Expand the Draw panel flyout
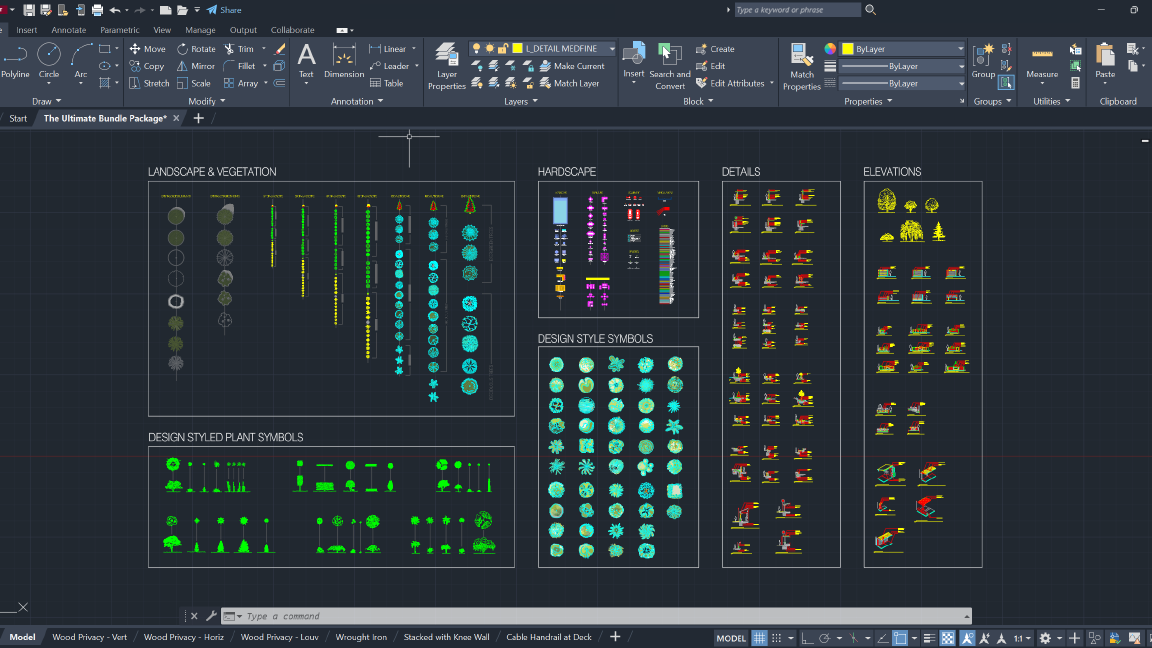The width and height of the screenshot is (1152, 648). point(47,101)
